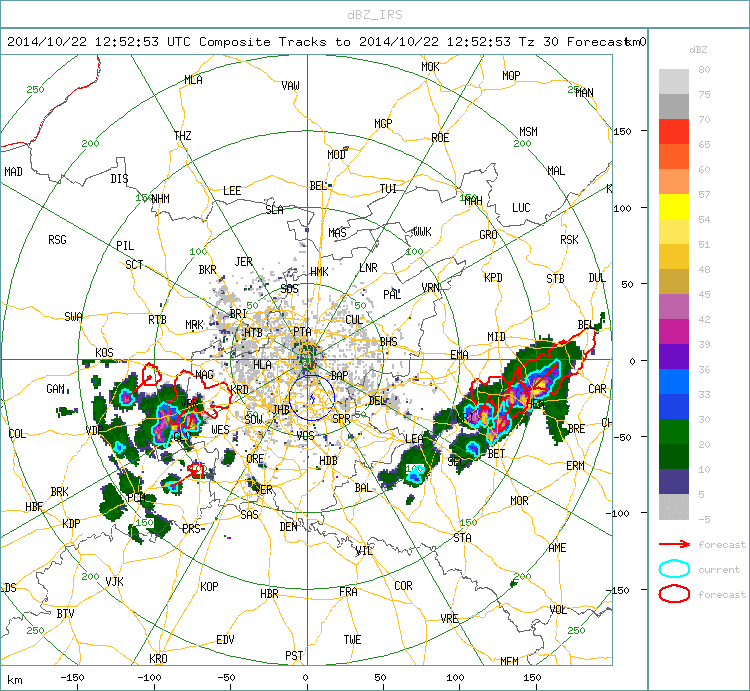Click the SPR station label
The width and height of the screenshot is (750, 691).
[341, 419]
